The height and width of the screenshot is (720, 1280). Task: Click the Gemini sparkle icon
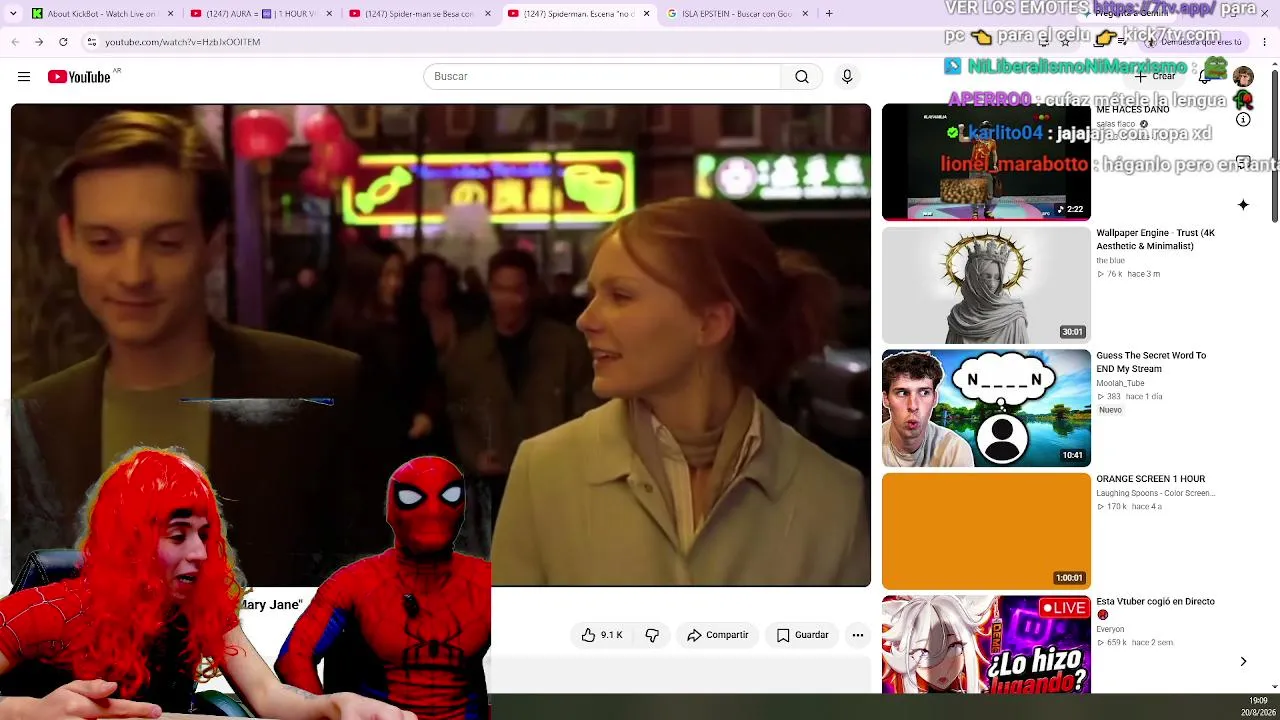[1243, 205]
